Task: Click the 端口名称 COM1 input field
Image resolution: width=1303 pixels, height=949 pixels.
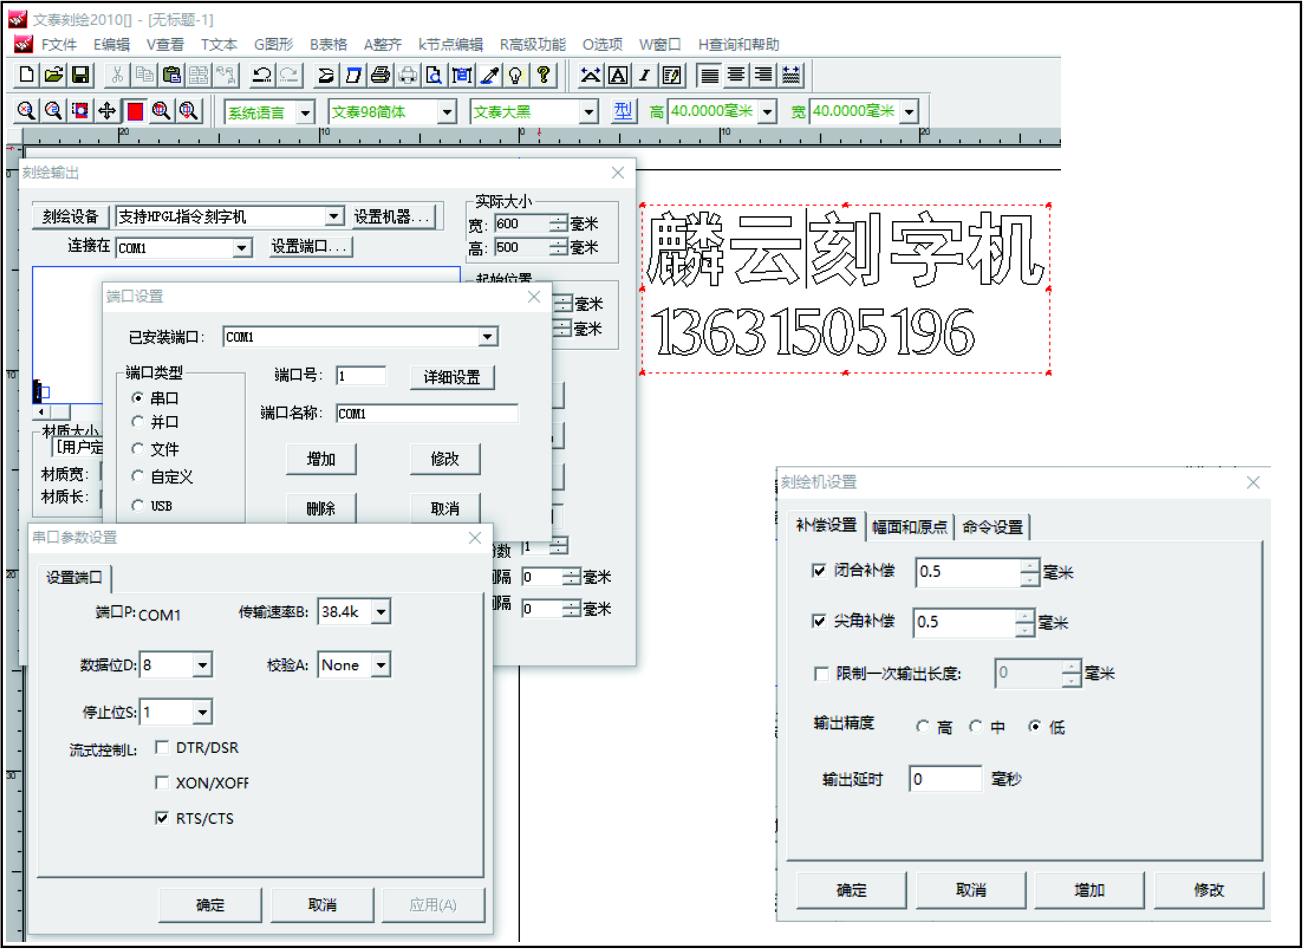Action: [427, 413]
